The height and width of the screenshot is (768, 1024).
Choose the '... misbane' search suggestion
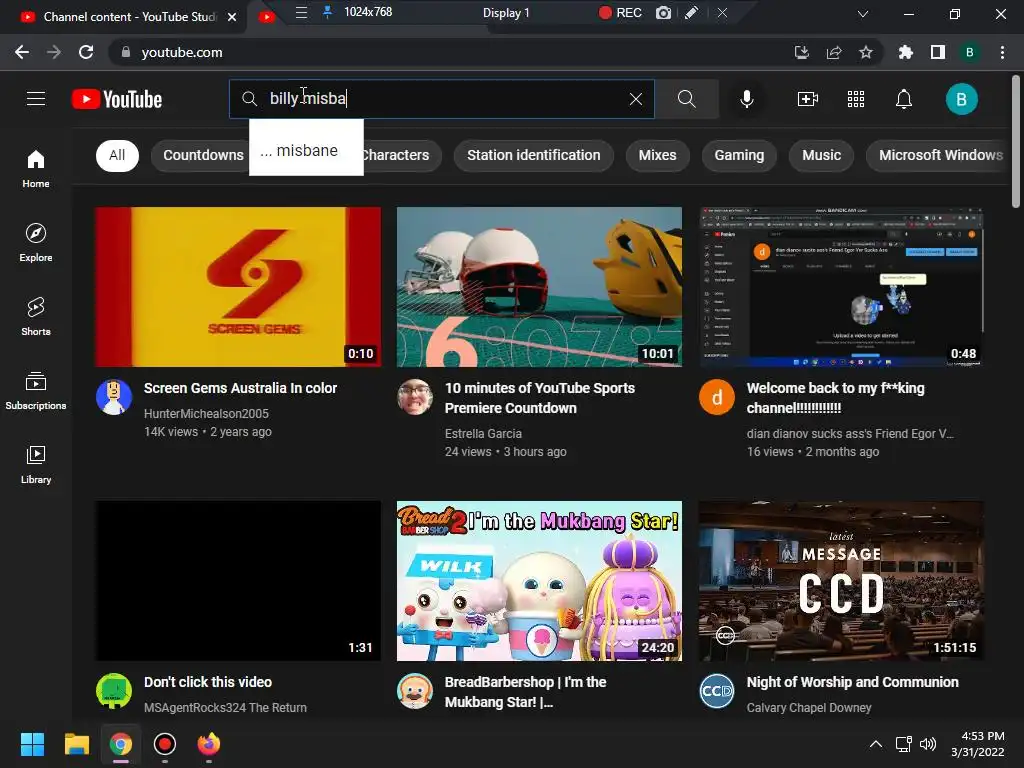click(x=306, y=150)
